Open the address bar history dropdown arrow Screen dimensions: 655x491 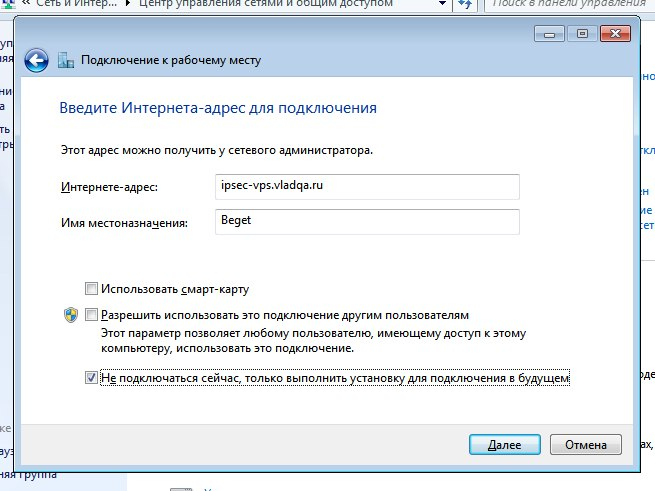(442, 4)
